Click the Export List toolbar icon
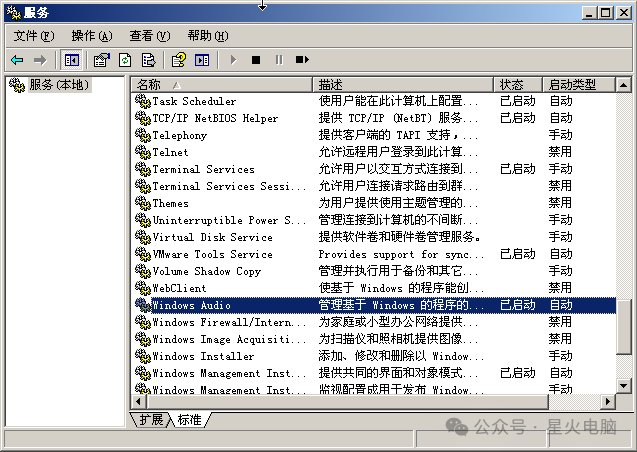The height and width of the screenshot is (452, 637). click(149, 60)
